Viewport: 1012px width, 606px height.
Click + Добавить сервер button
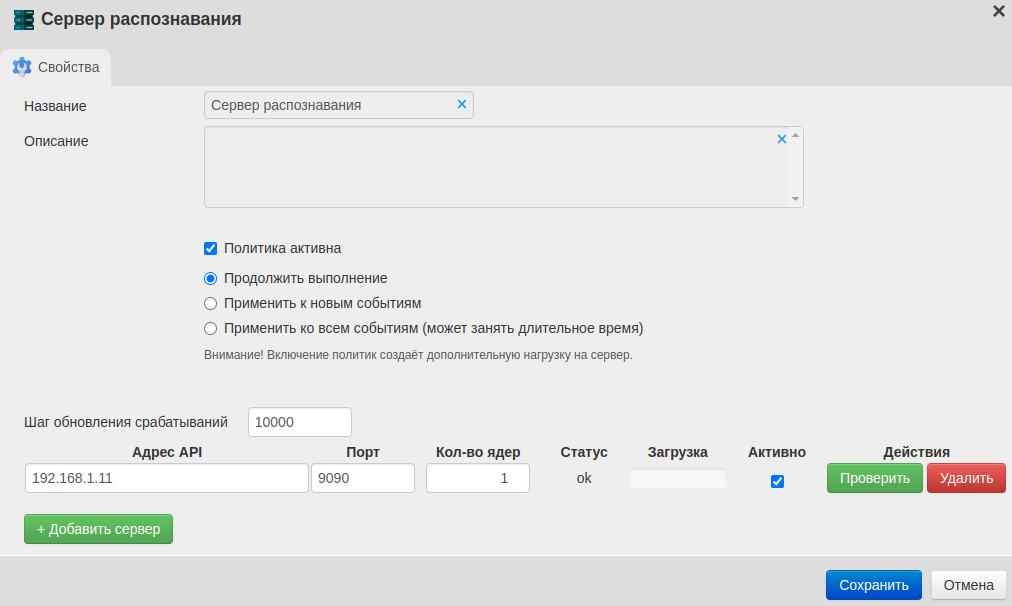tap(98, 529)
